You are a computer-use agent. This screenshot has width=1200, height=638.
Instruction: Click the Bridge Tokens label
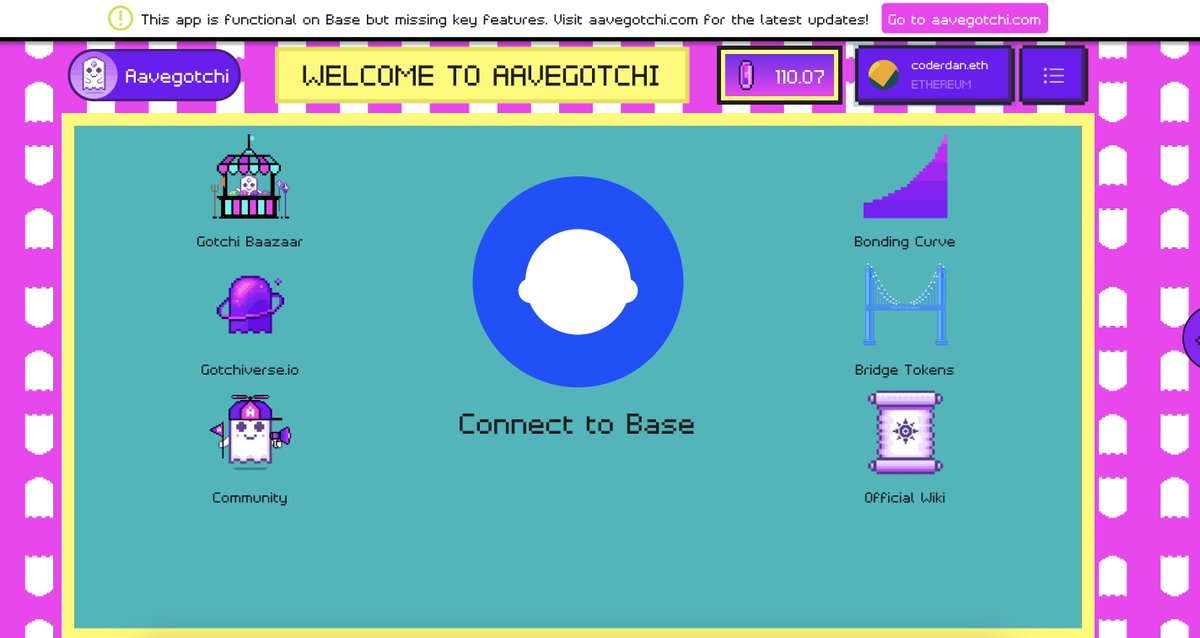905,370
